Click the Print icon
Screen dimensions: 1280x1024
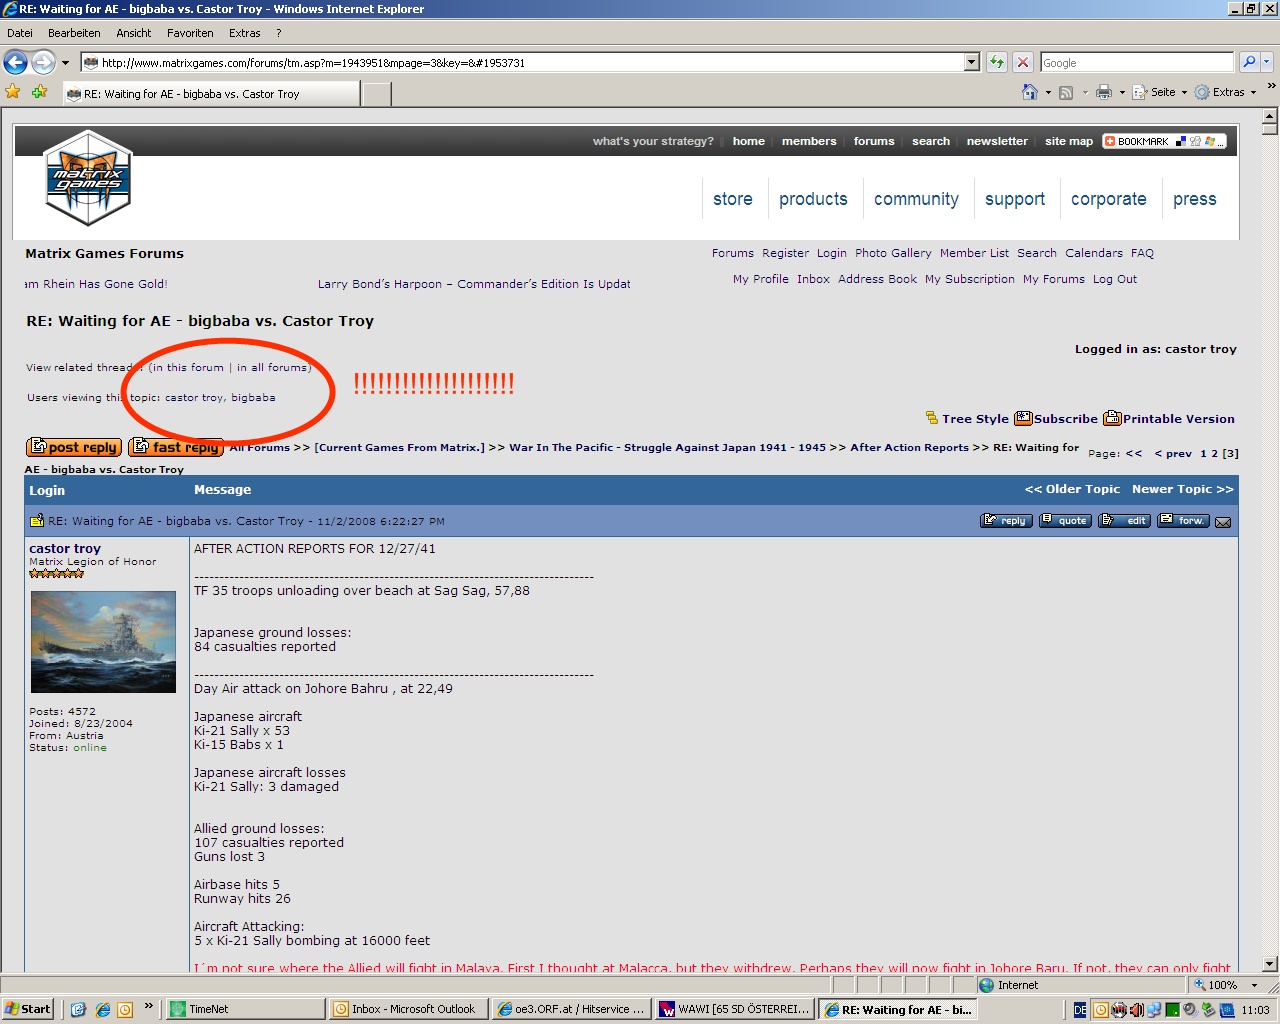tap(1104, 92)
